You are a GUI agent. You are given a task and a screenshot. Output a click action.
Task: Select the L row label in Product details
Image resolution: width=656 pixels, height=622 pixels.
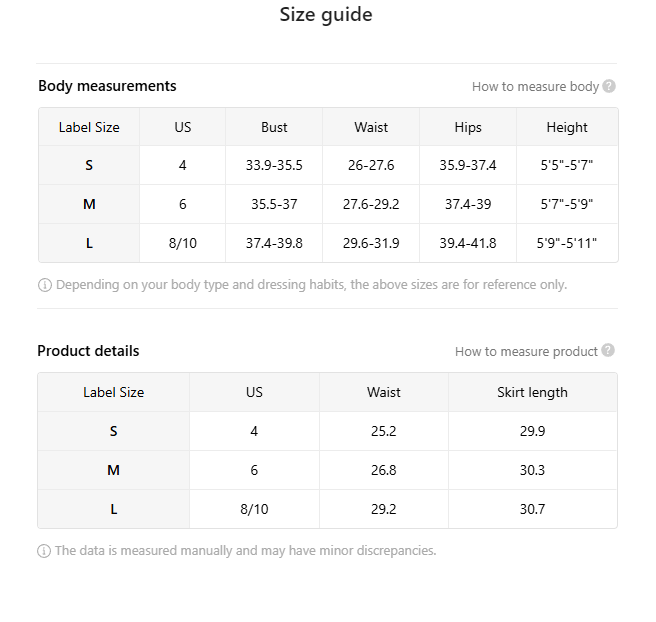point(113,509)
